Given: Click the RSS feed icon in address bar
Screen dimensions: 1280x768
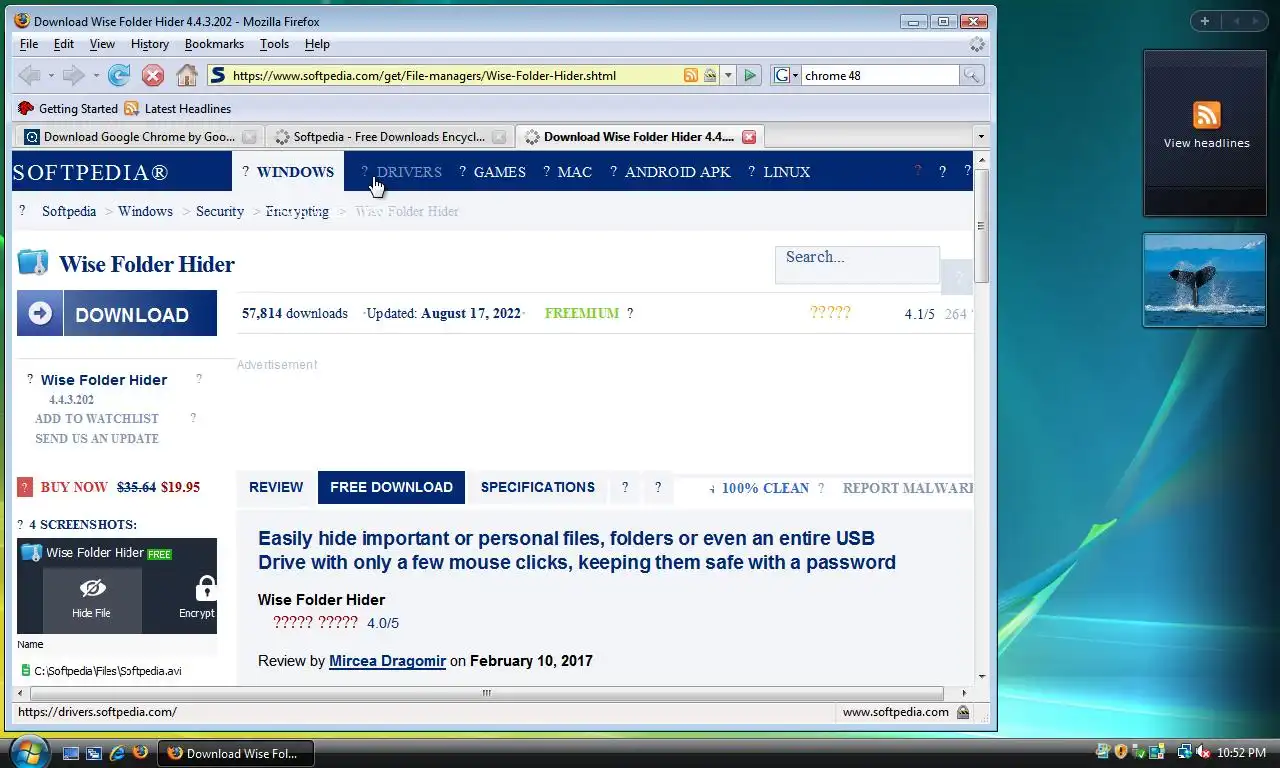Looking at the screenshot, I should tap(691, 75).
